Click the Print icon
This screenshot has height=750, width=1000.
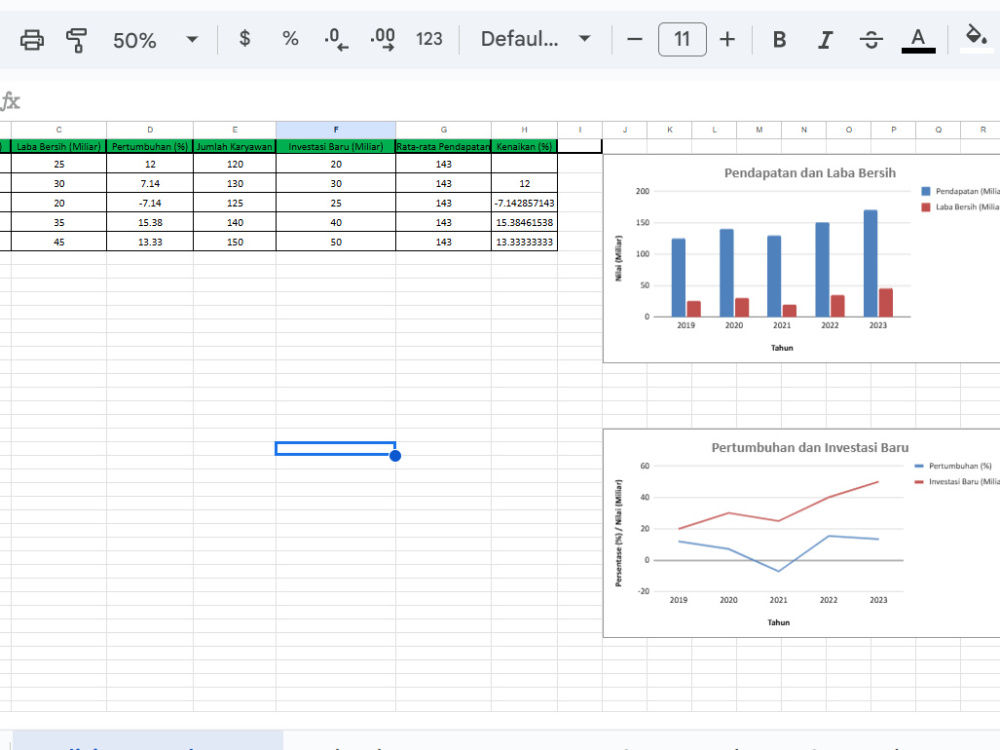click(32, 40)
